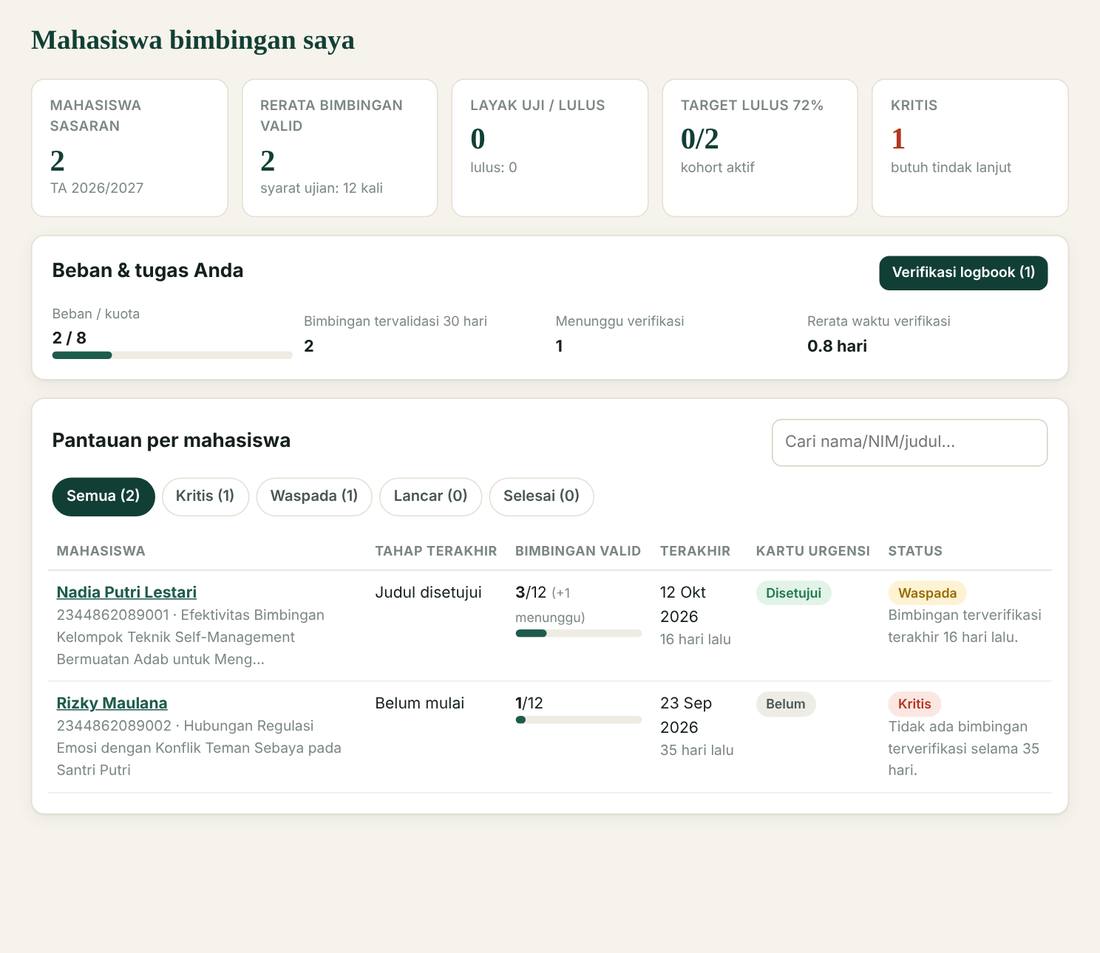Click the '16 hari lalu' text under the date
This screenshot has width=1100, height=953.
pos(695,639)
